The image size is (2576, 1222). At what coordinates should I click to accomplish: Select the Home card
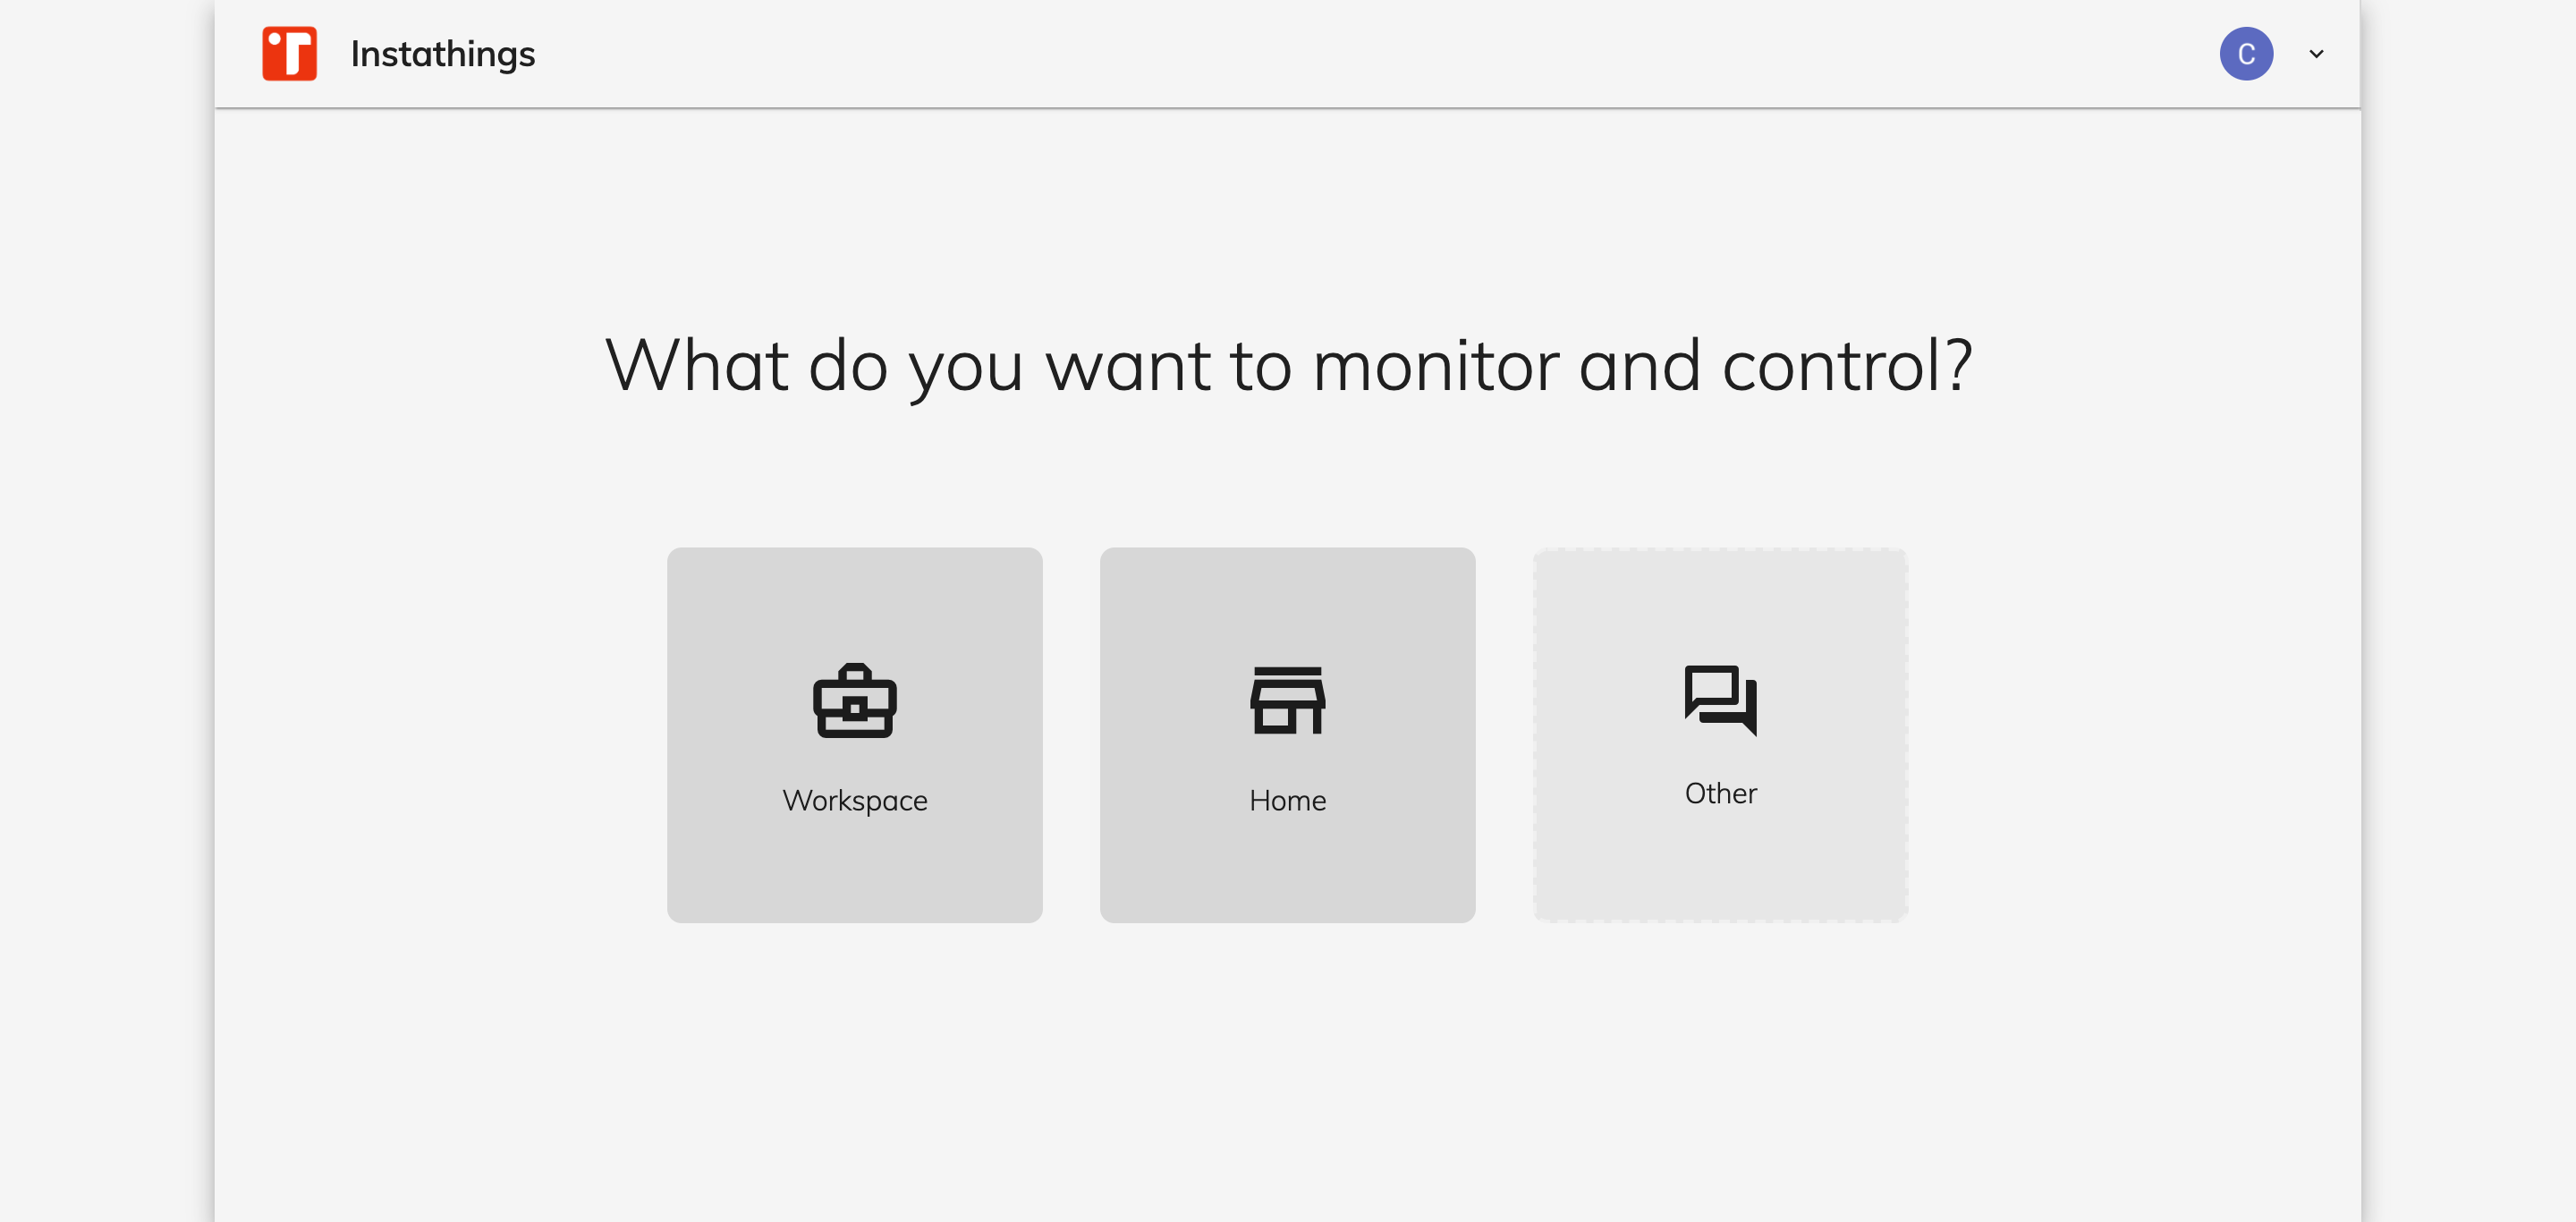click(1288, 735)
